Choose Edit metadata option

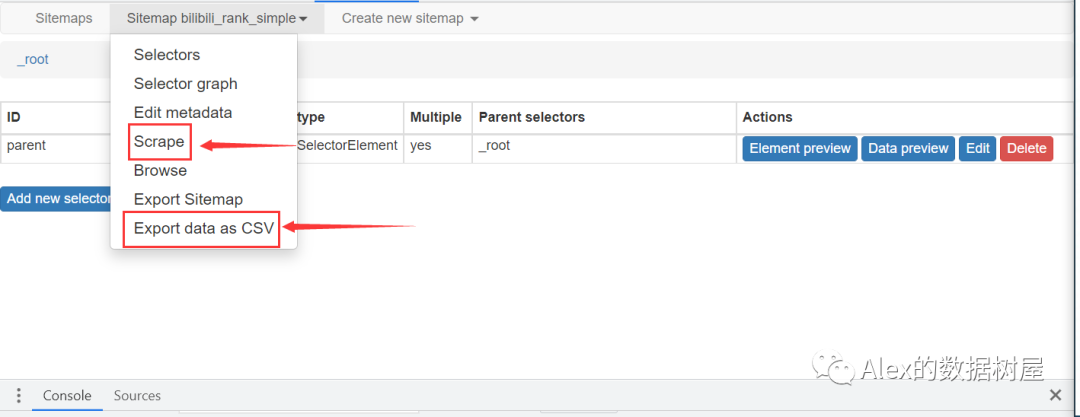pyautogui.click(x=183, y=113)
